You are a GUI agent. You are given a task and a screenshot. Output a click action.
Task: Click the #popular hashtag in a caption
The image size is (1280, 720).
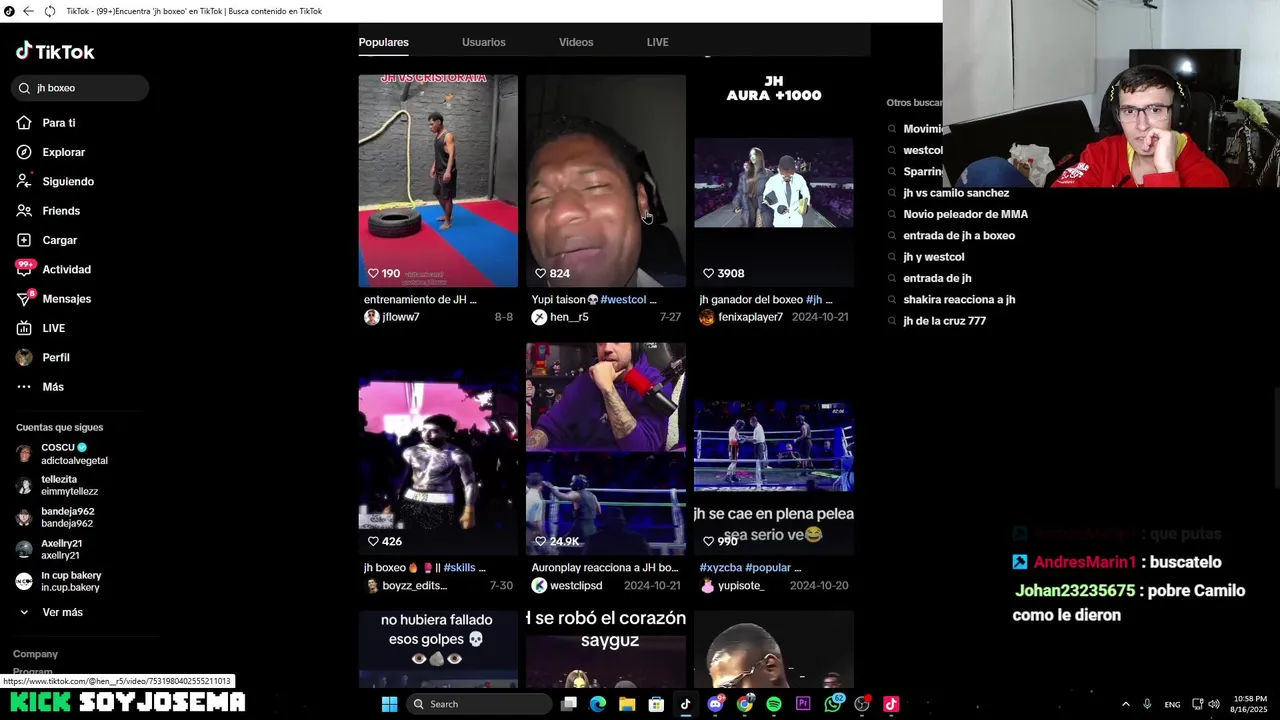pyautogui.click(x=768, y=567)
